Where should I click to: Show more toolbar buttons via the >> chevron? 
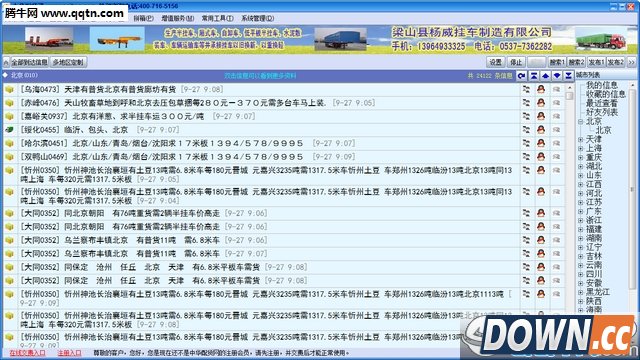pos(631,62)
